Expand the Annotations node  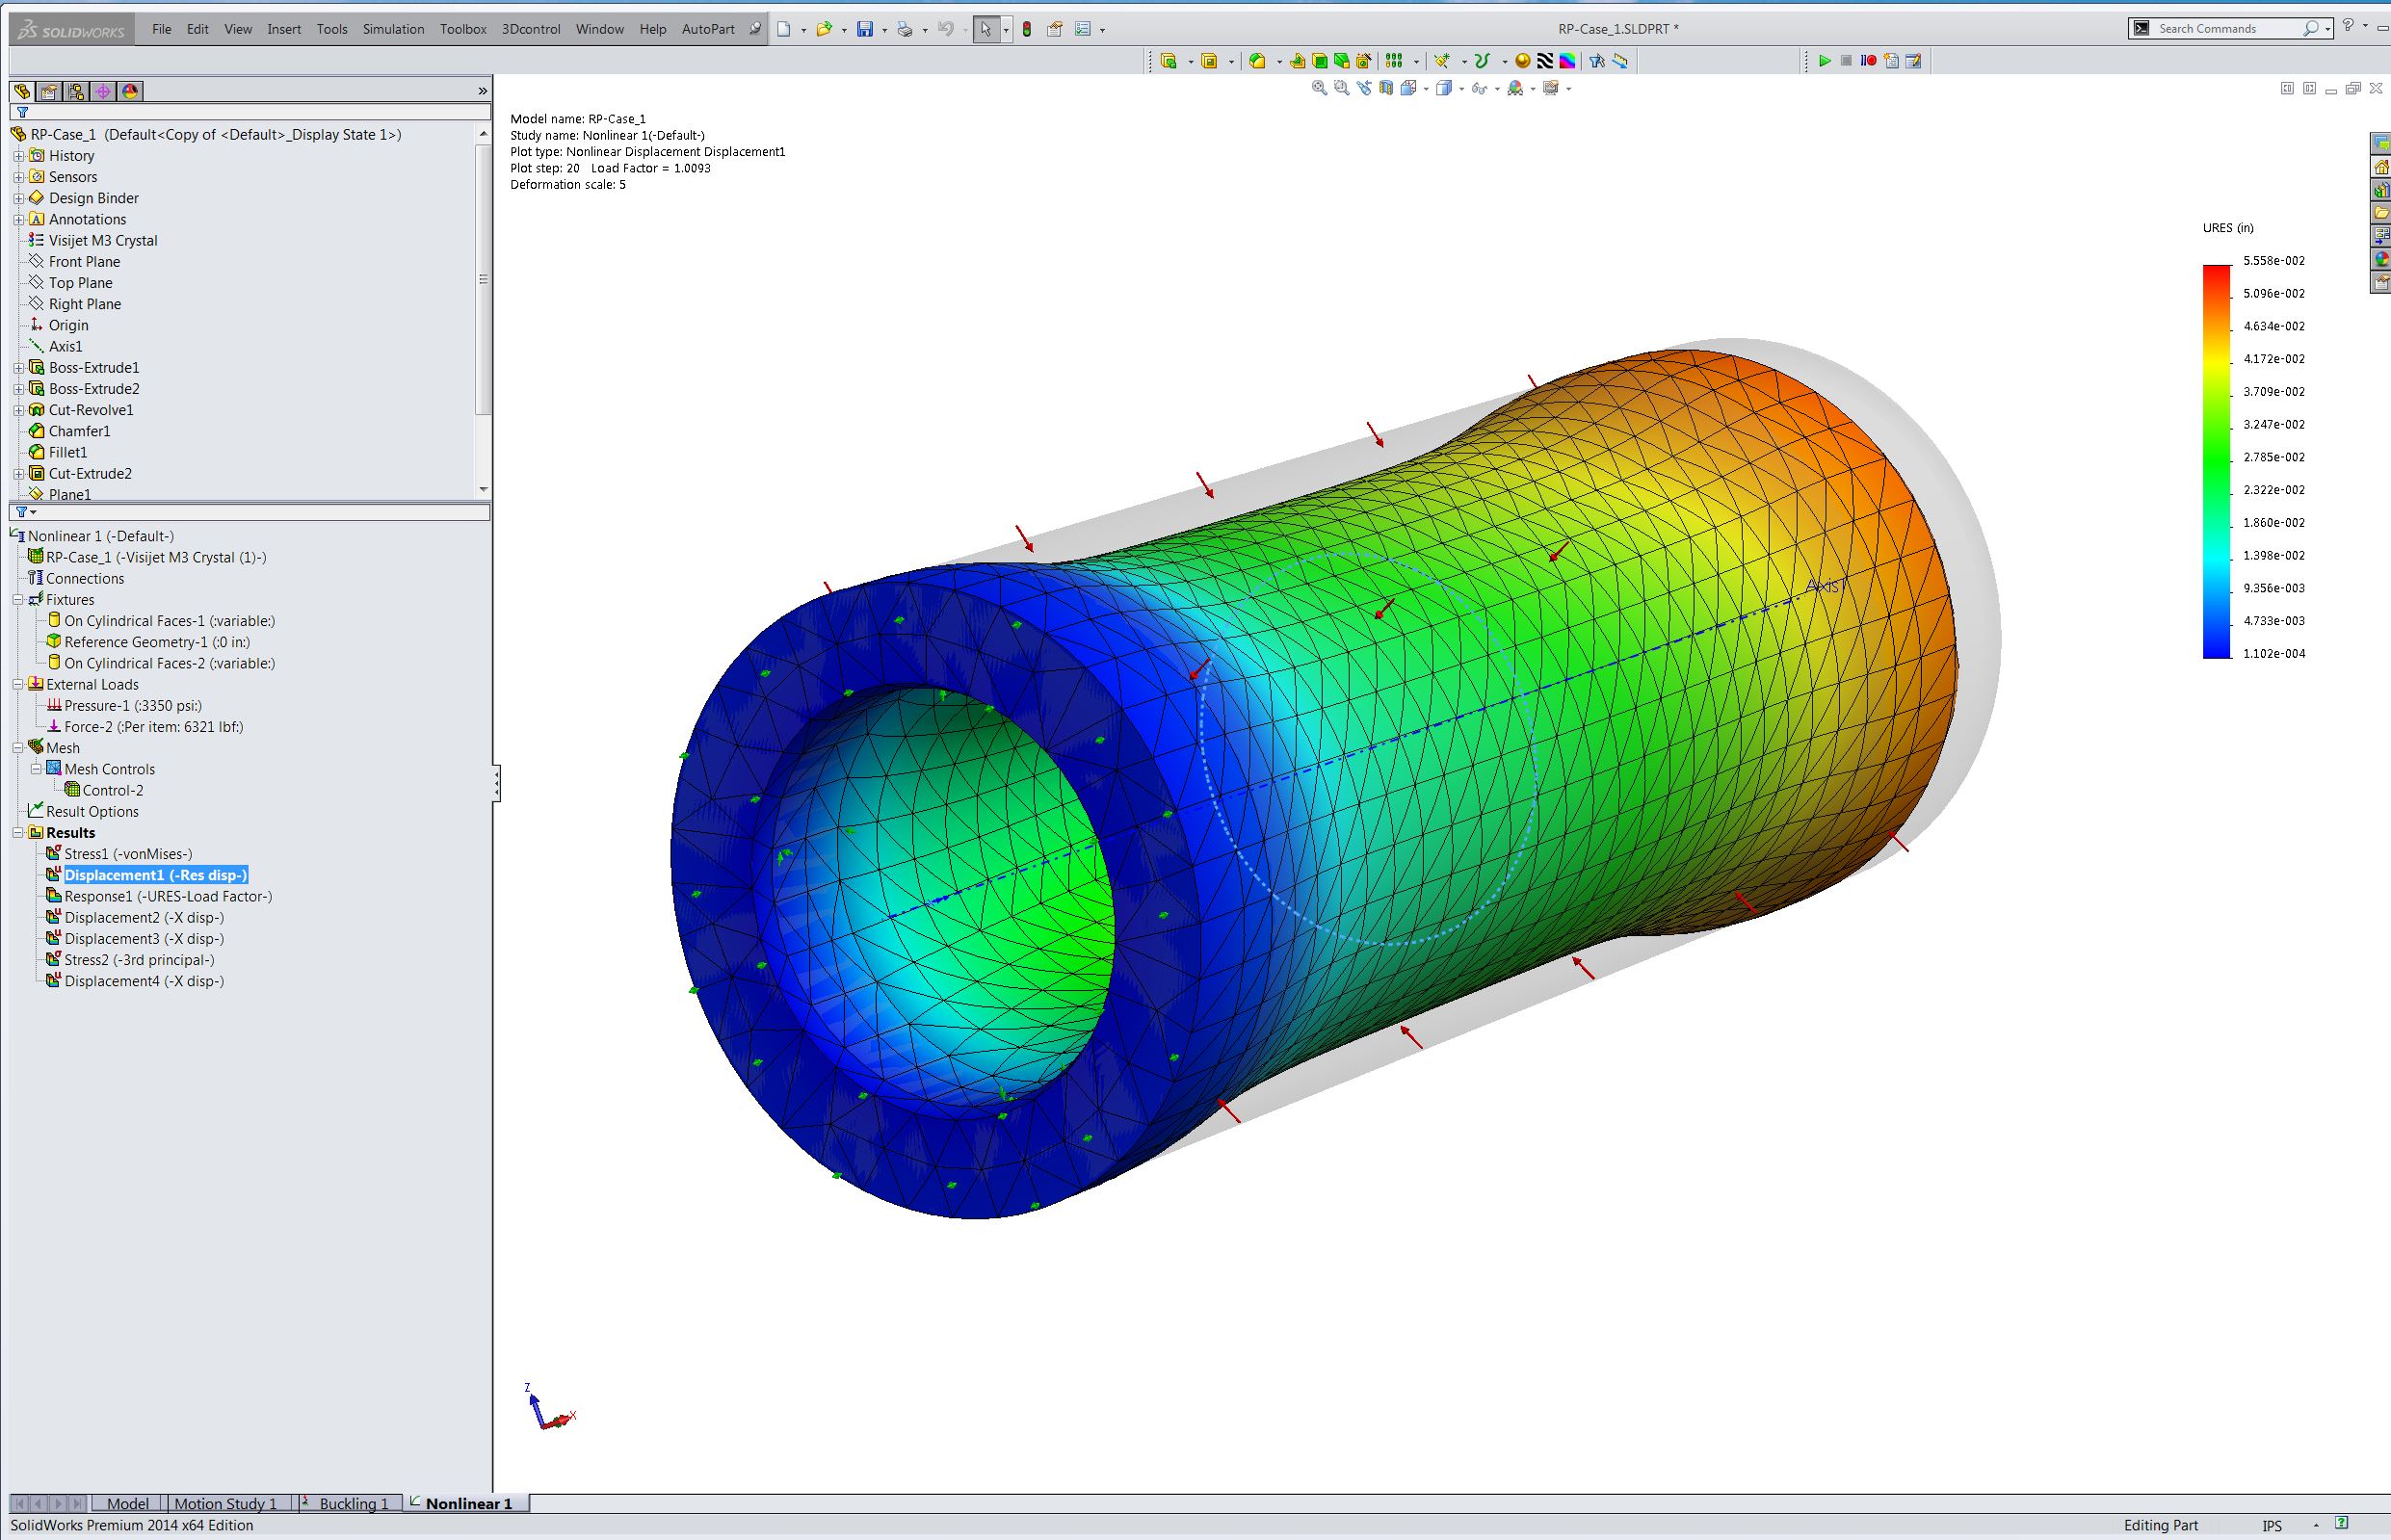coord(18,219)
